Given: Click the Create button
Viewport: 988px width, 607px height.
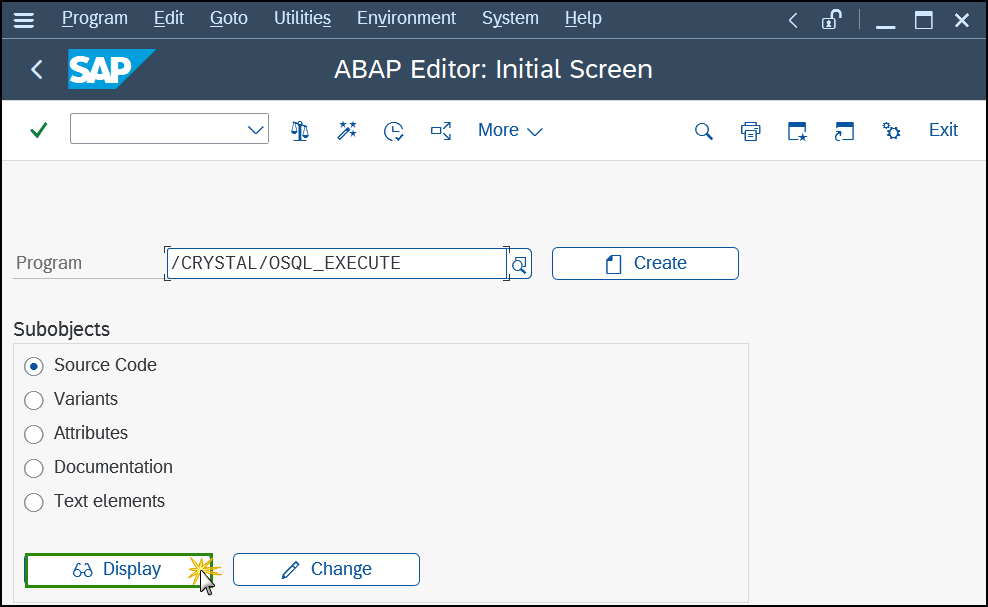Looking at the screenshot, I should point(645,263).
